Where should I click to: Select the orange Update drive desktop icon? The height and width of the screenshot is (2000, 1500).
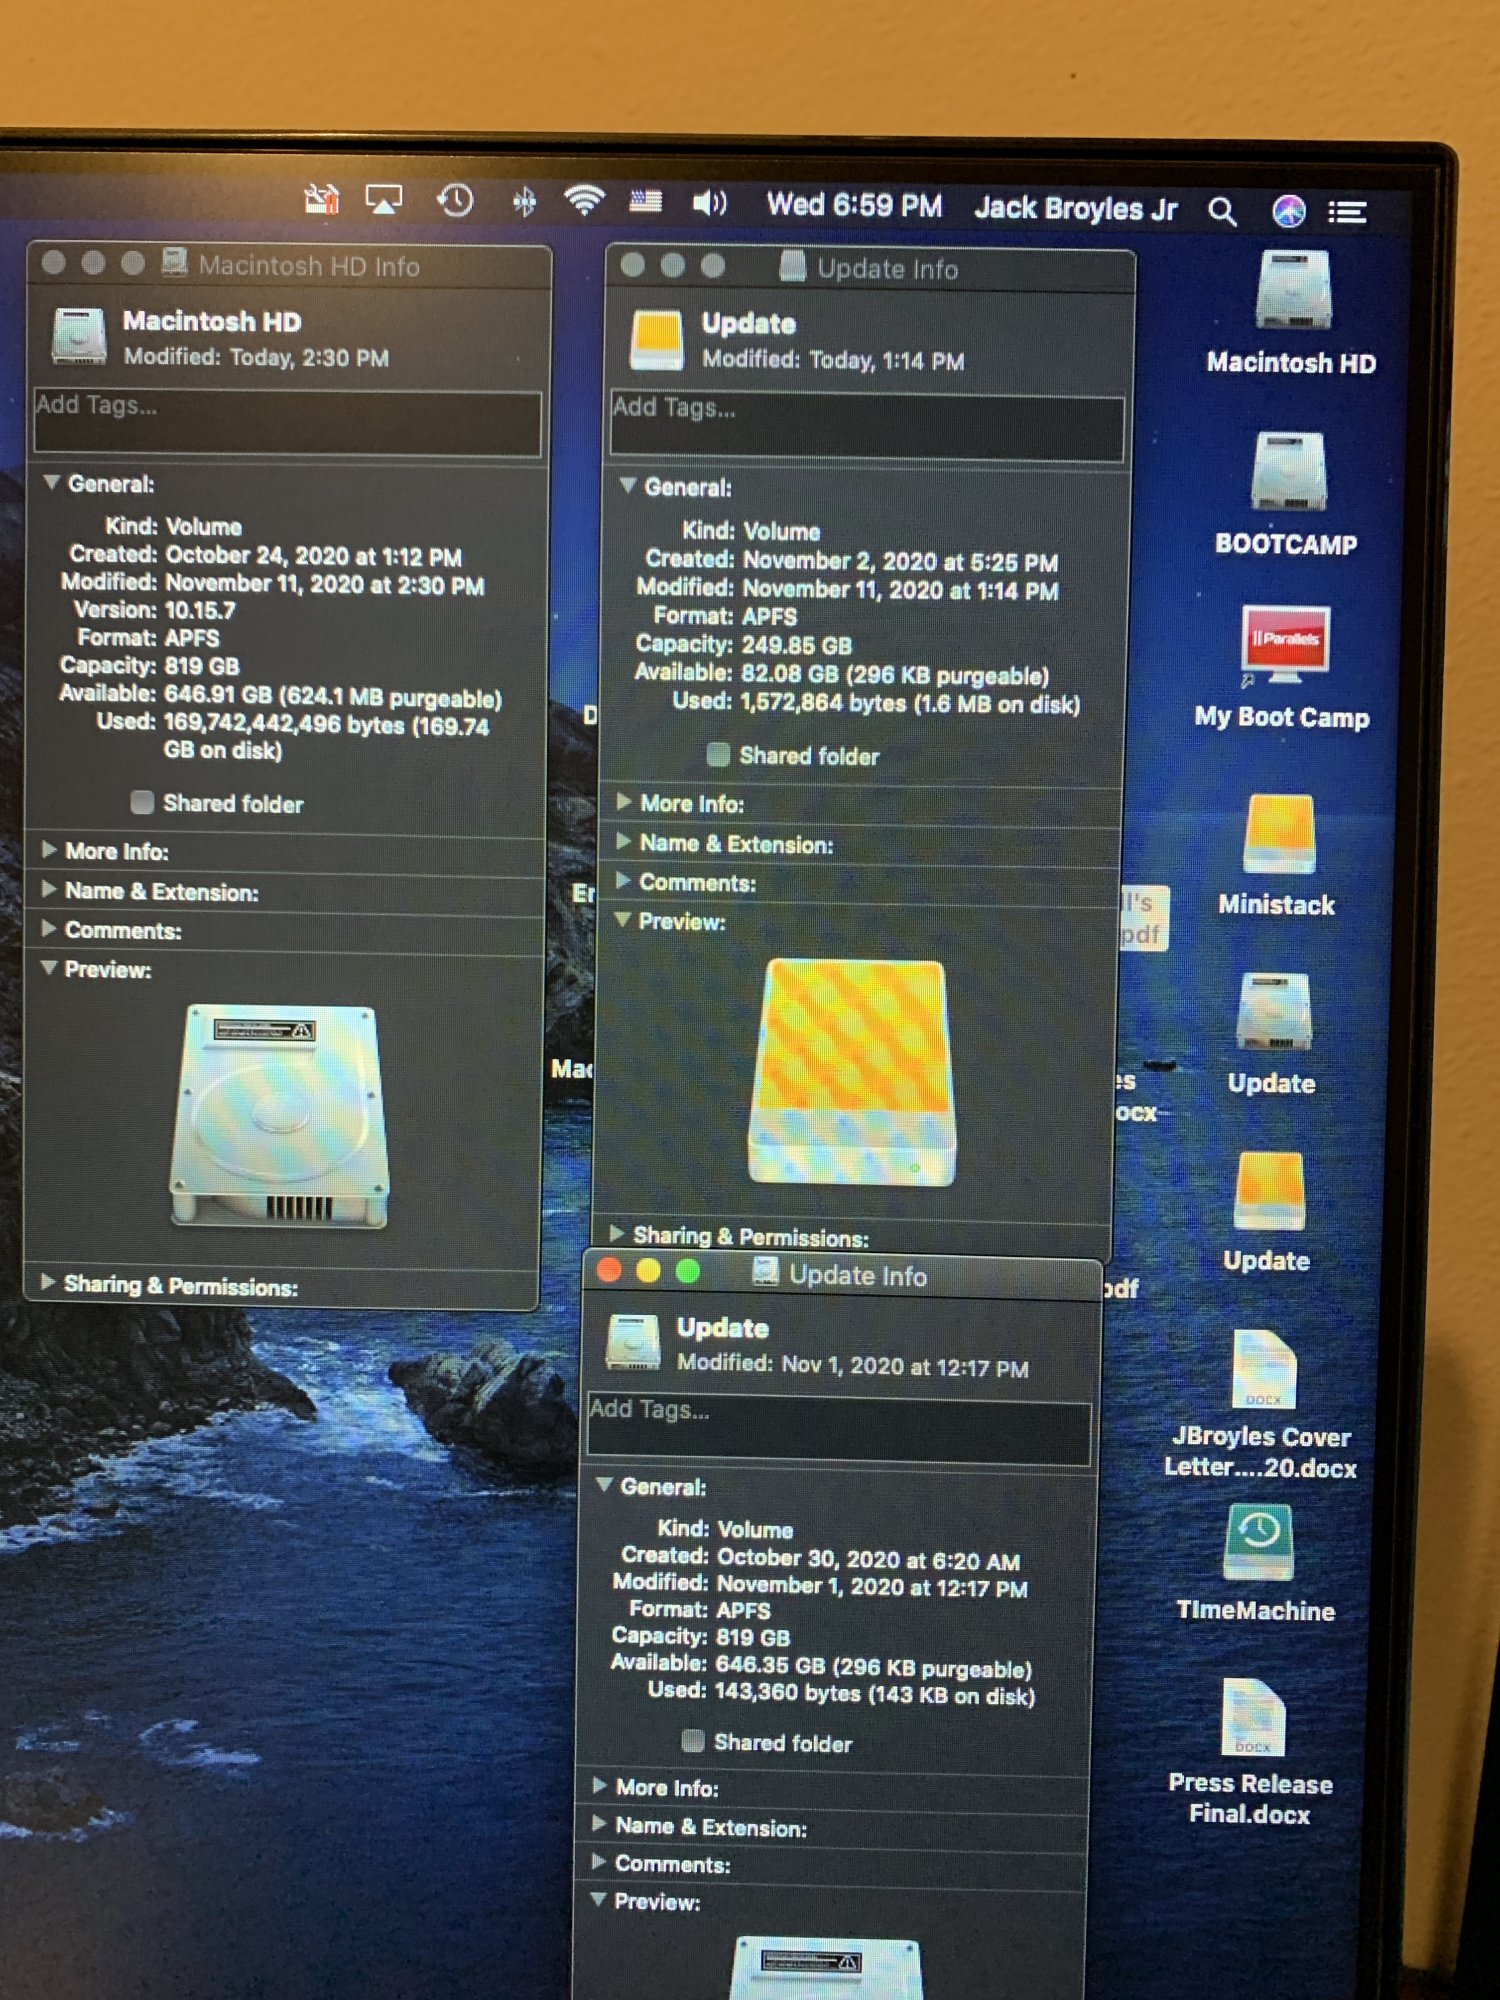[x=1270, y=1190]
